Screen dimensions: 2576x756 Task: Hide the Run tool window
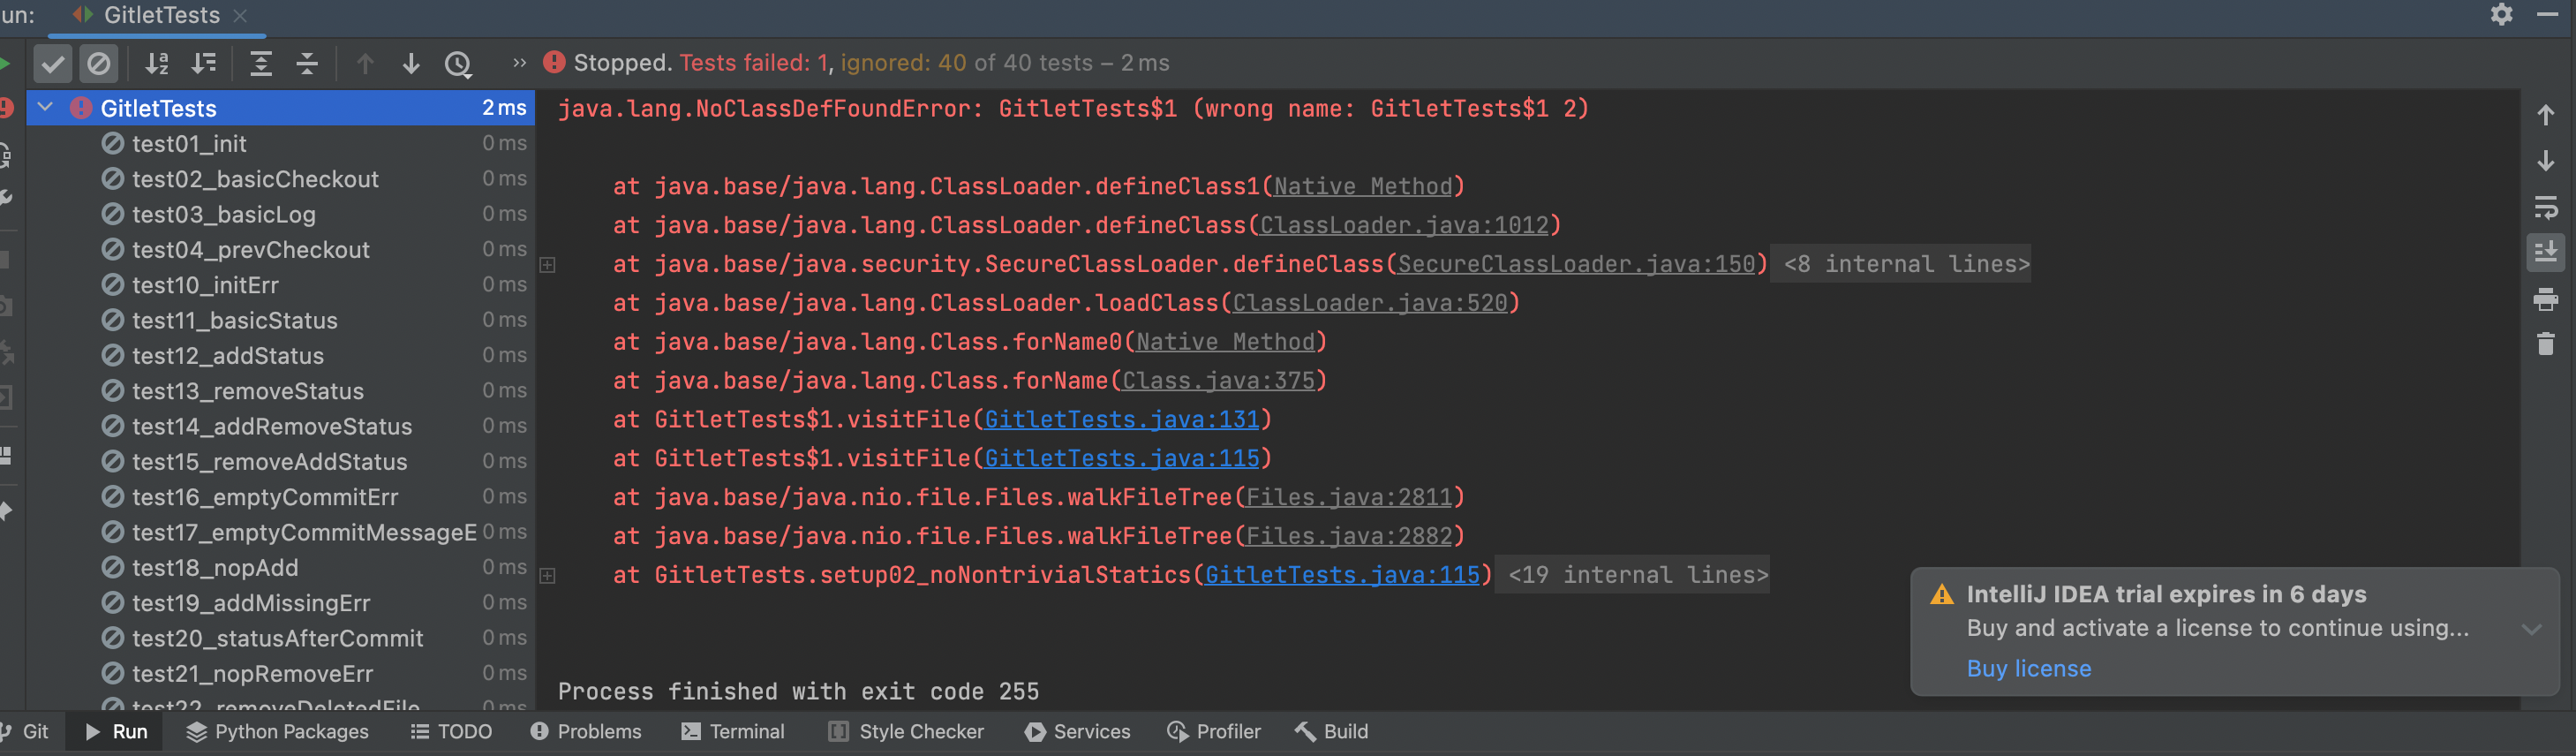click(2547, 14)
